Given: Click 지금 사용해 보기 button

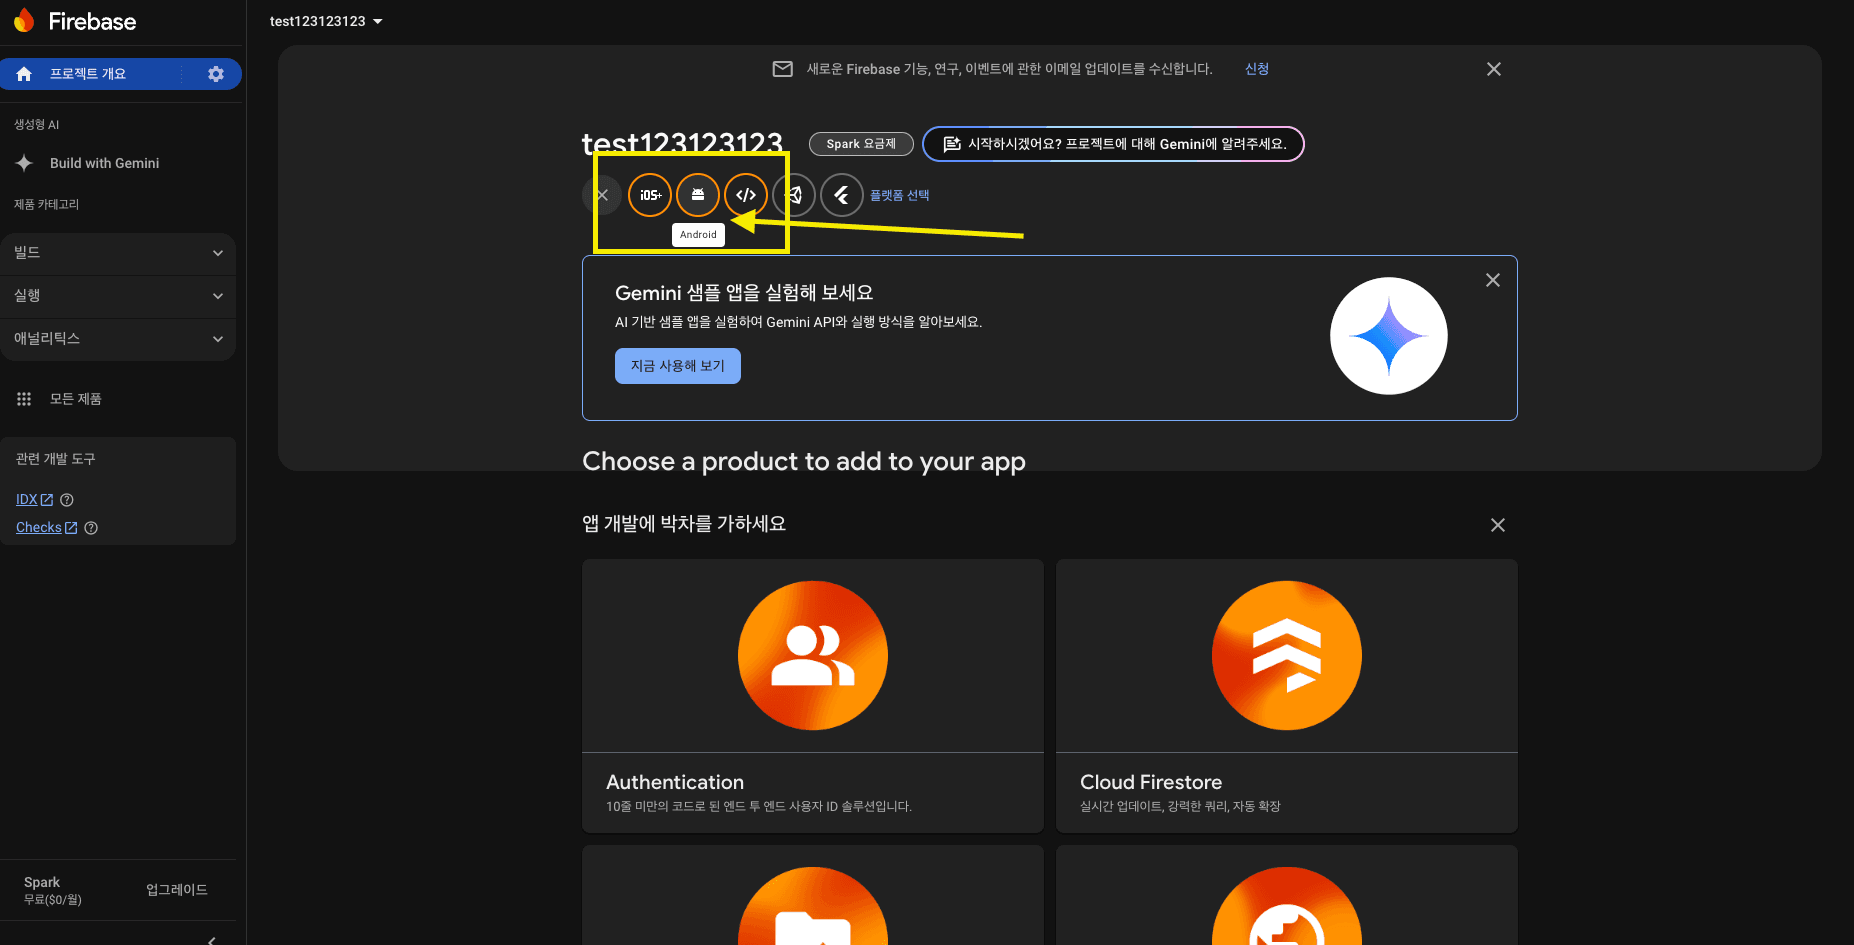Looking at the screenshot, I should coord(678,366).
